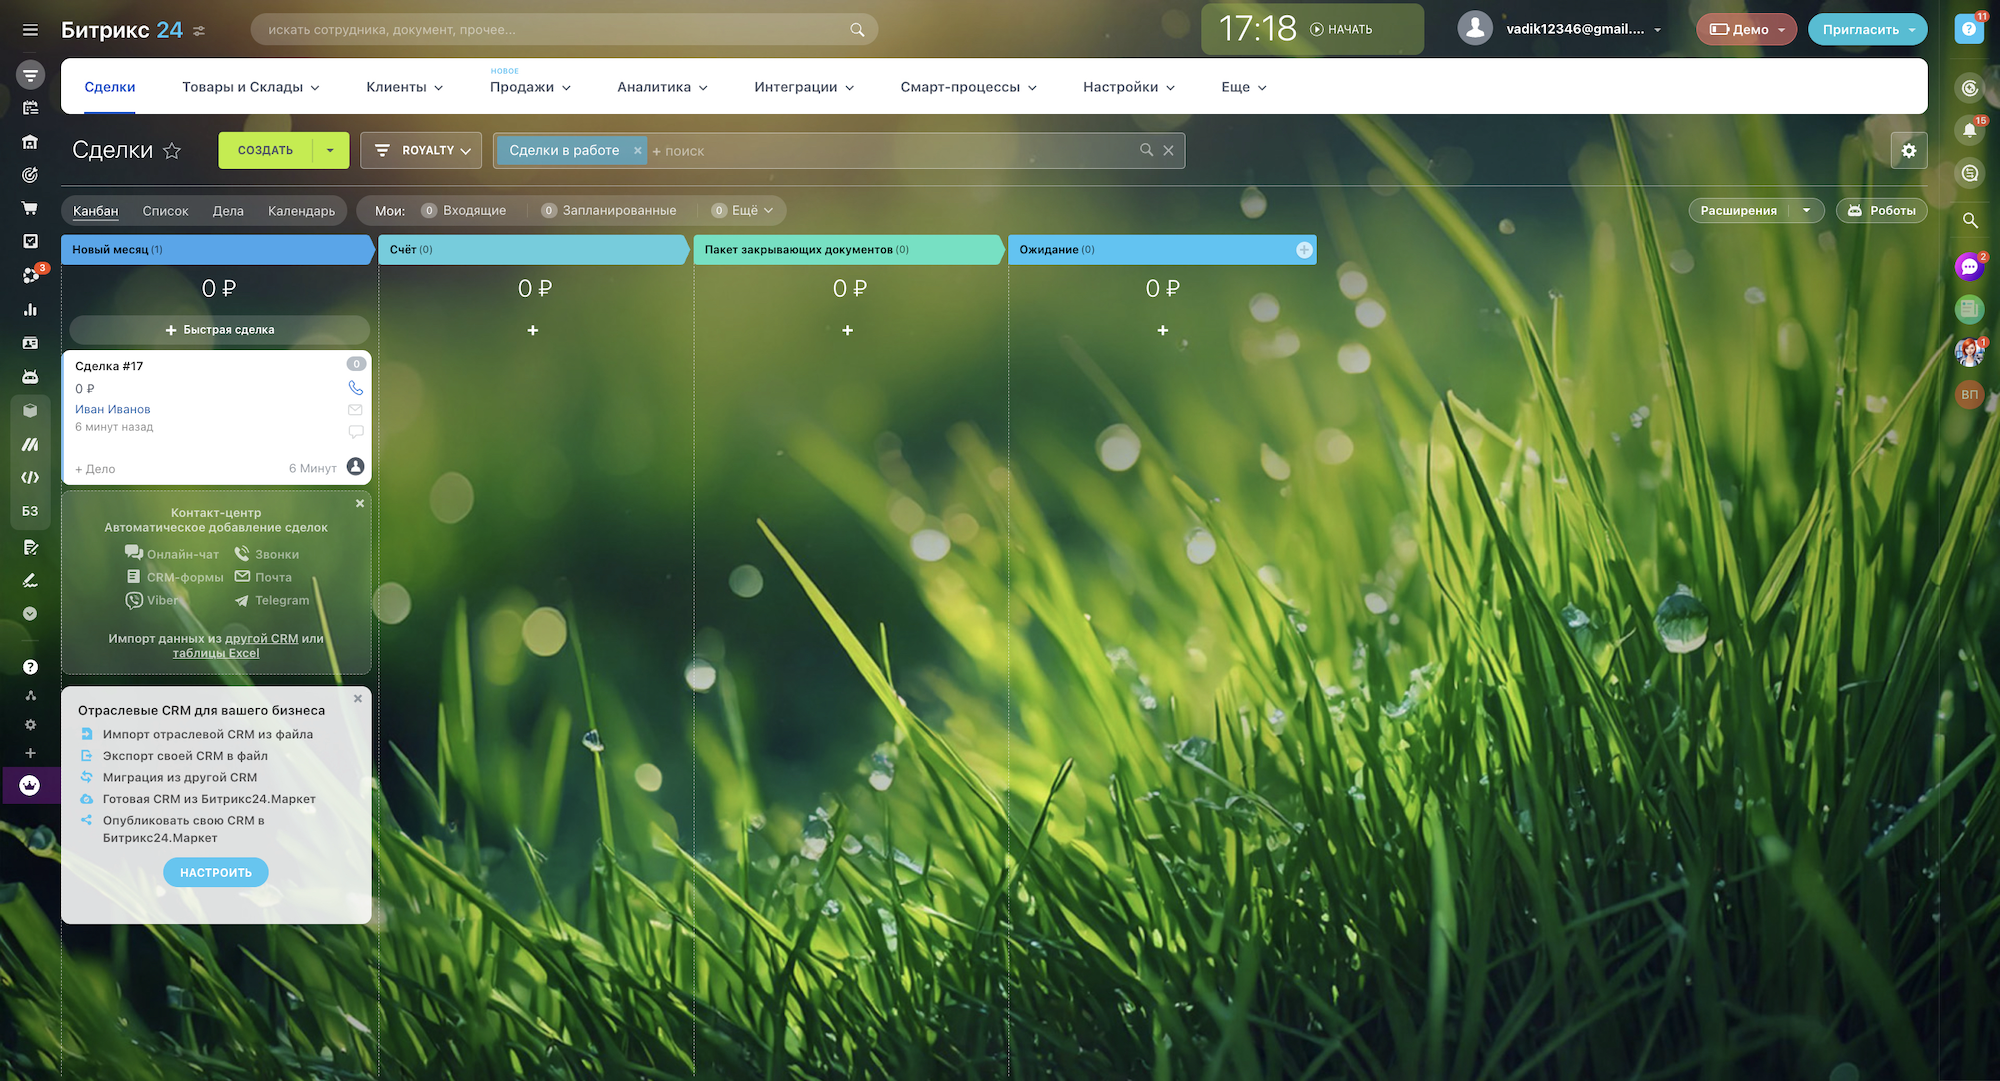Follow таблицы Excel import link
Screen dimensions: 2000x1081
(216, 654)
